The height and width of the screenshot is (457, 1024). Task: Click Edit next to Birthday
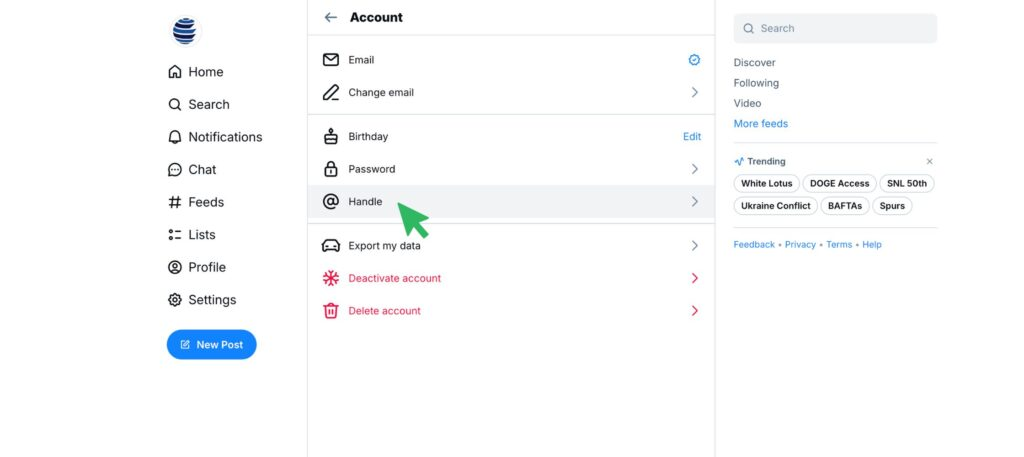point(691,136)
